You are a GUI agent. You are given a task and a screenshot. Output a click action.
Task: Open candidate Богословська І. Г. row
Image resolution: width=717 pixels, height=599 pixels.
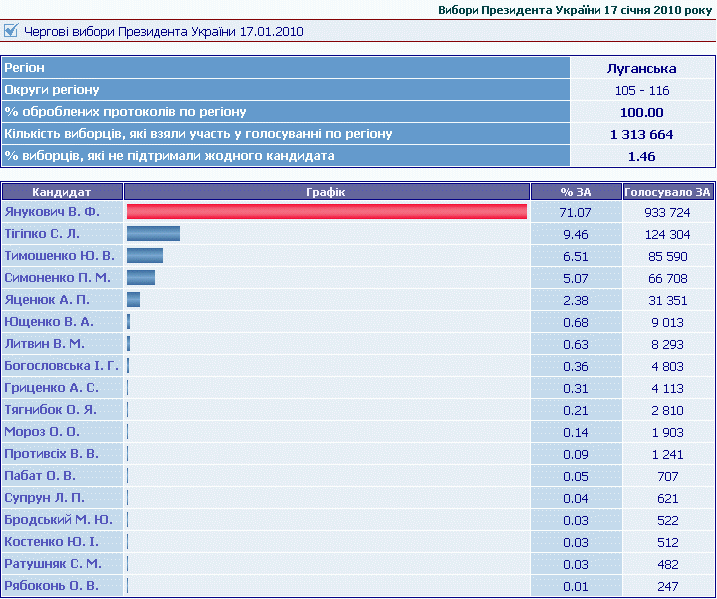(61, 366)
